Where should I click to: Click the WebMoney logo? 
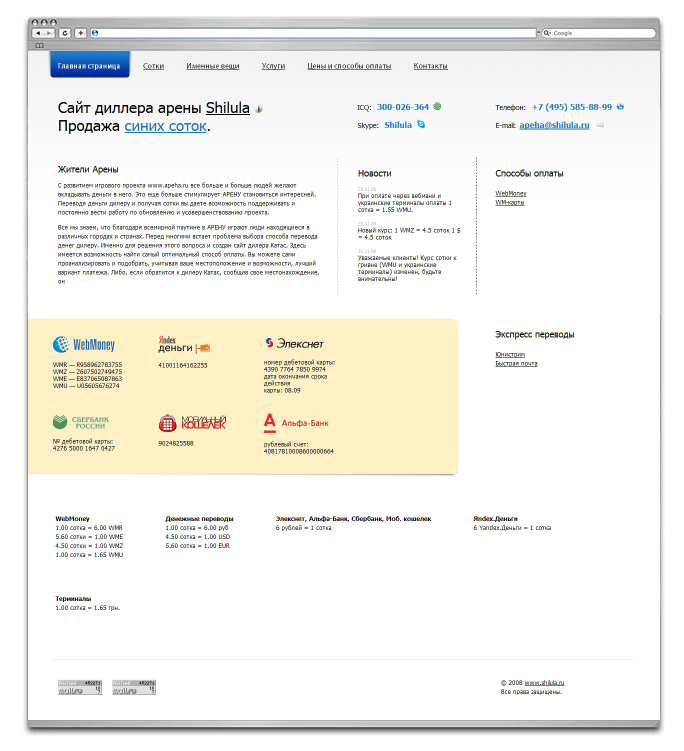click(x=84, y=344)
